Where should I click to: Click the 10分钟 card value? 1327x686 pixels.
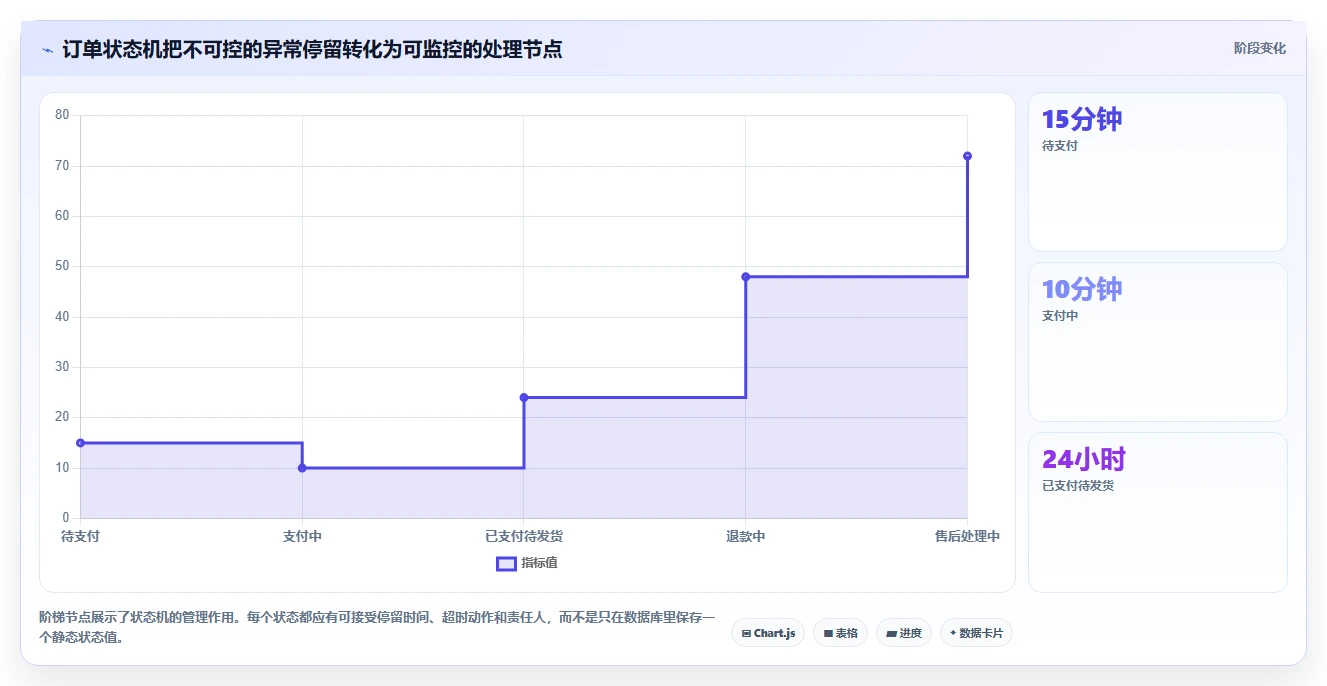(1082, 289)
